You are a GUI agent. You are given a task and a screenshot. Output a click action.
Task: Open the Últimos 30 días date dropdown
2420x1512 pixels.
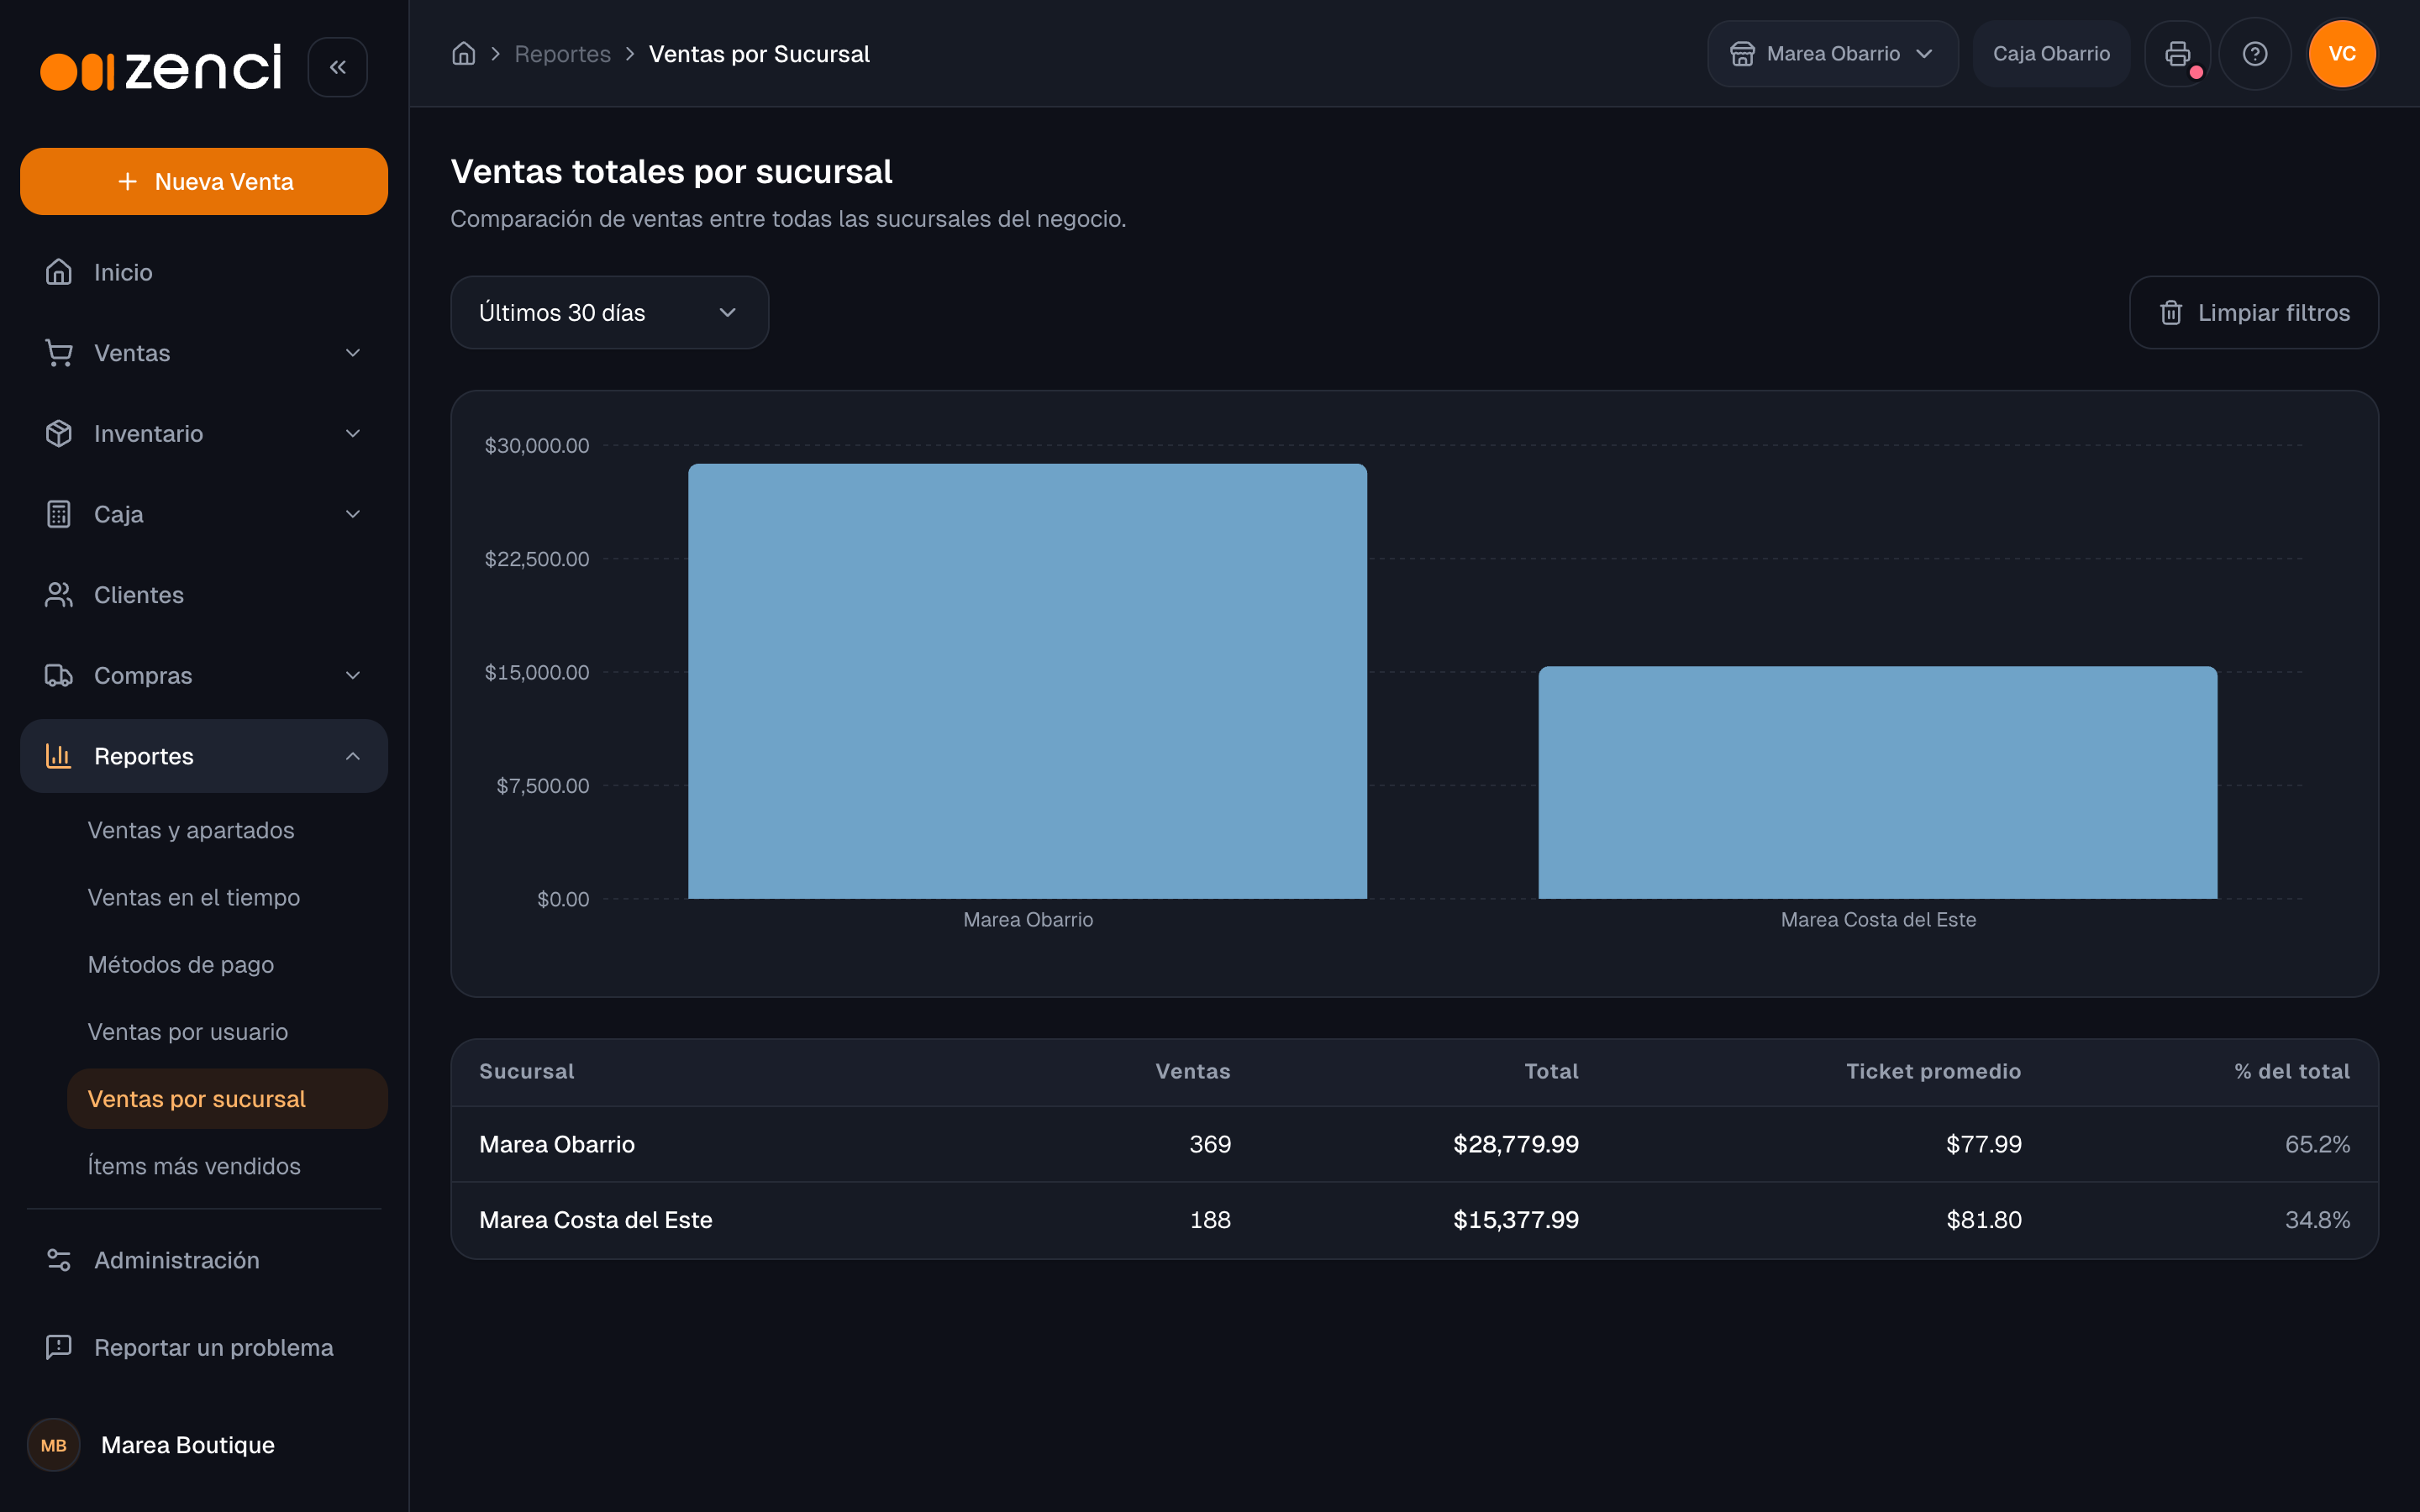pyautogui.click(x=609, y=312)
